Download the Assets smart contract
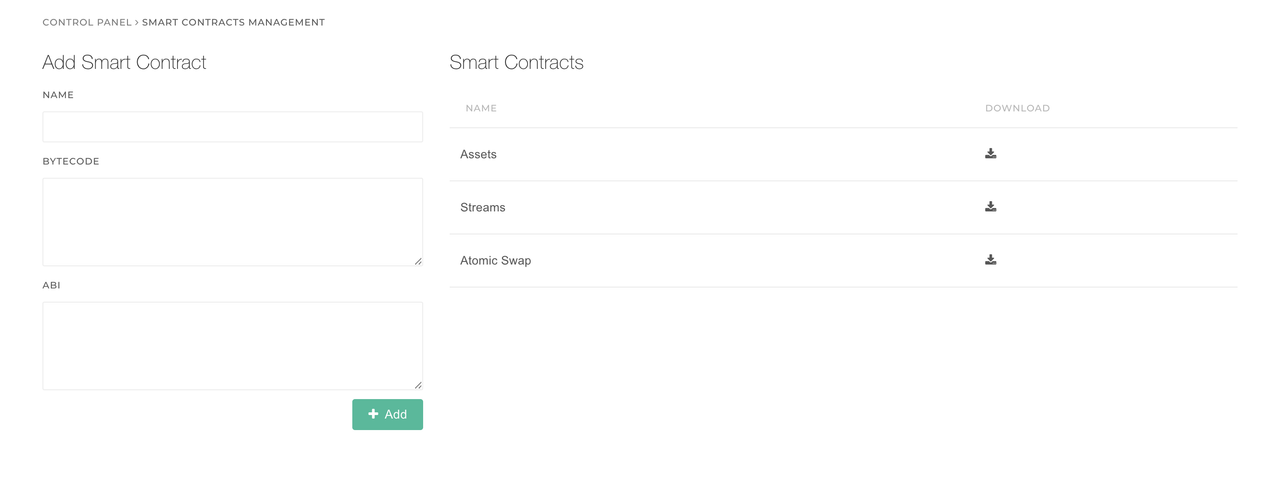The width and height of the screenshot is (1280, 491). (990, 154)
